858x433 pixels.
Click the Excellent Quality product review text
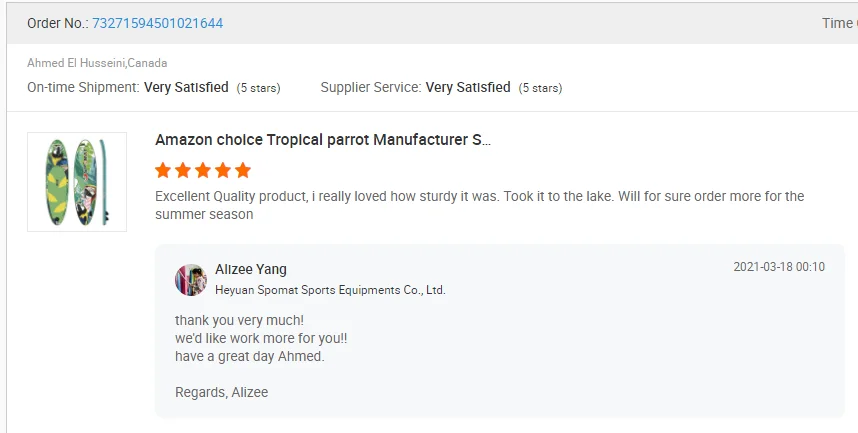click(480, 205)
